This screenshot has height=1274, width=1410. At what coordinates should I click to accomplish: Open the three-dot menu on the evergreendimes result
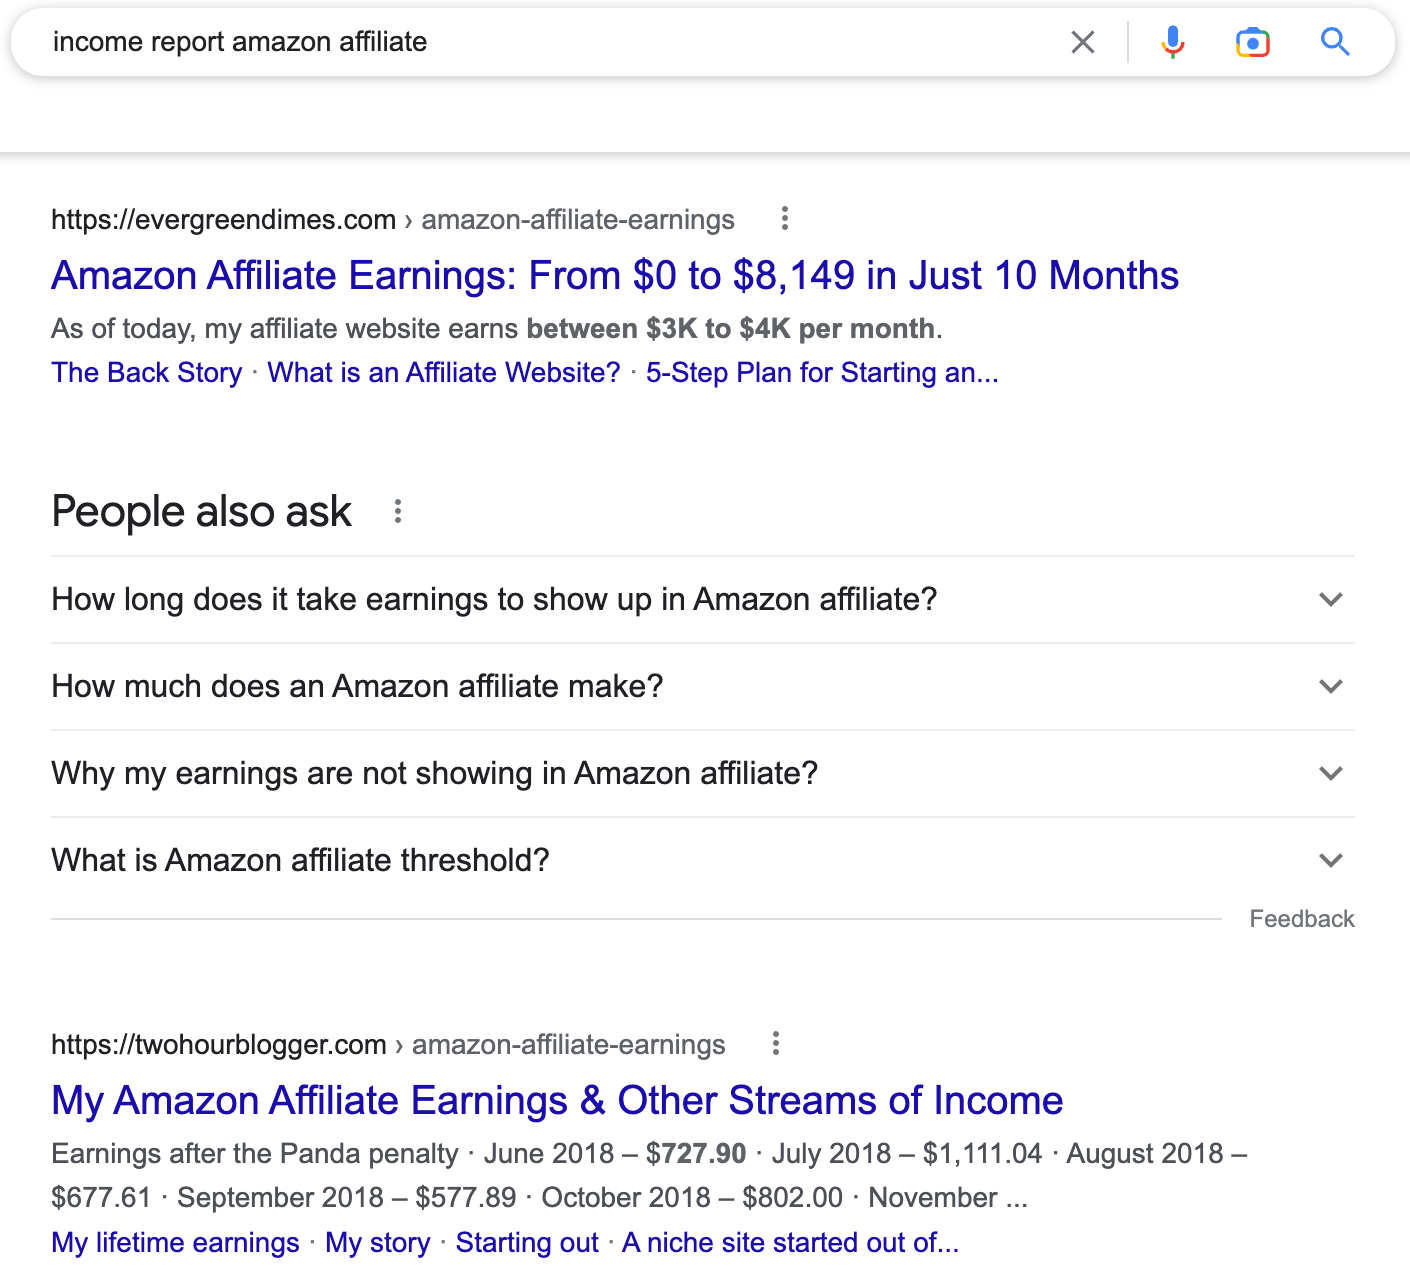pos(784,219)
